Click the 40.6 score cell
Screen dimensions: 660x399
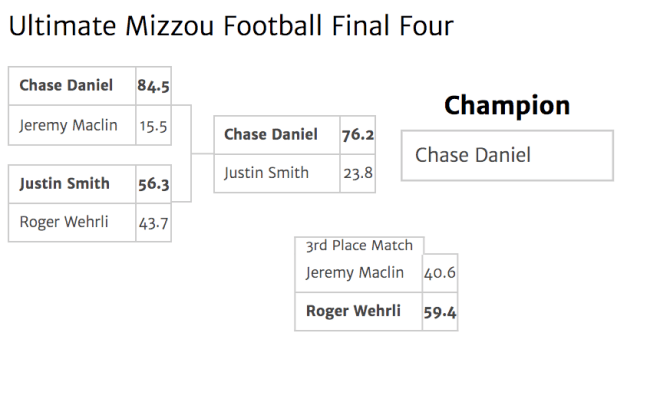[x=439, y=273]
